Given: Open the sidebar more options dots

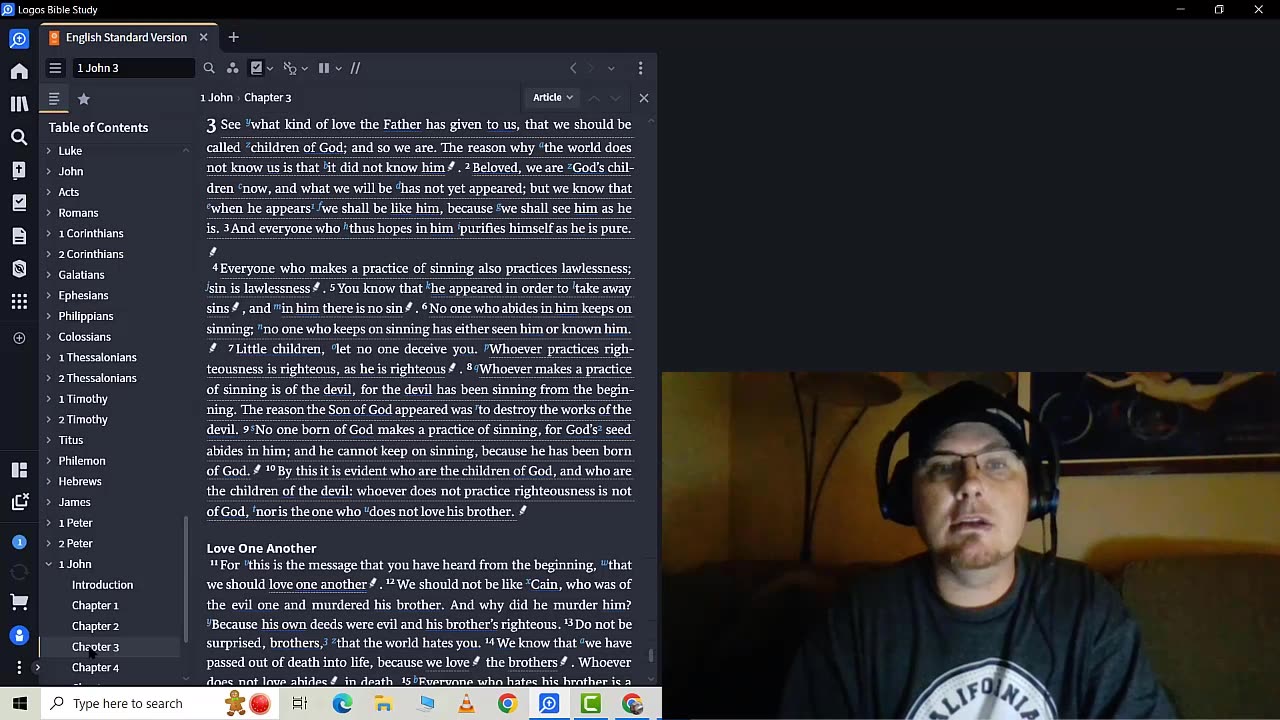Looking at the screenshot, I should pyautogui.click(x=19, y=667).
